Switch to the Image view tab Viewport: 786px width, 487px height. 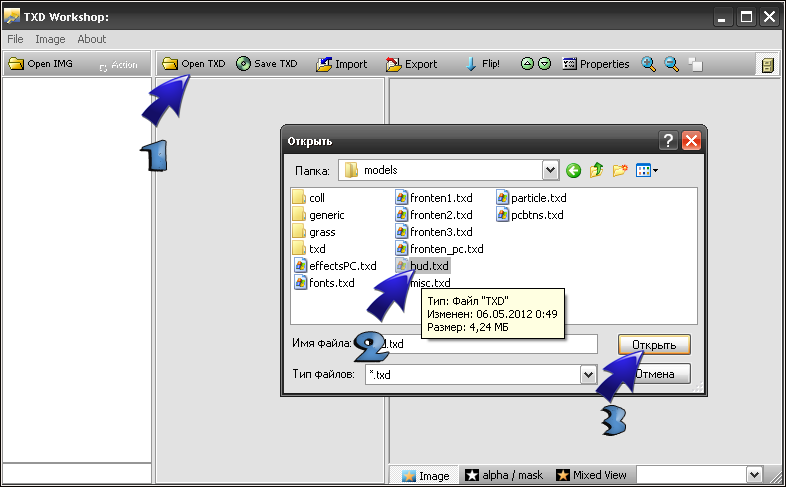425,475
